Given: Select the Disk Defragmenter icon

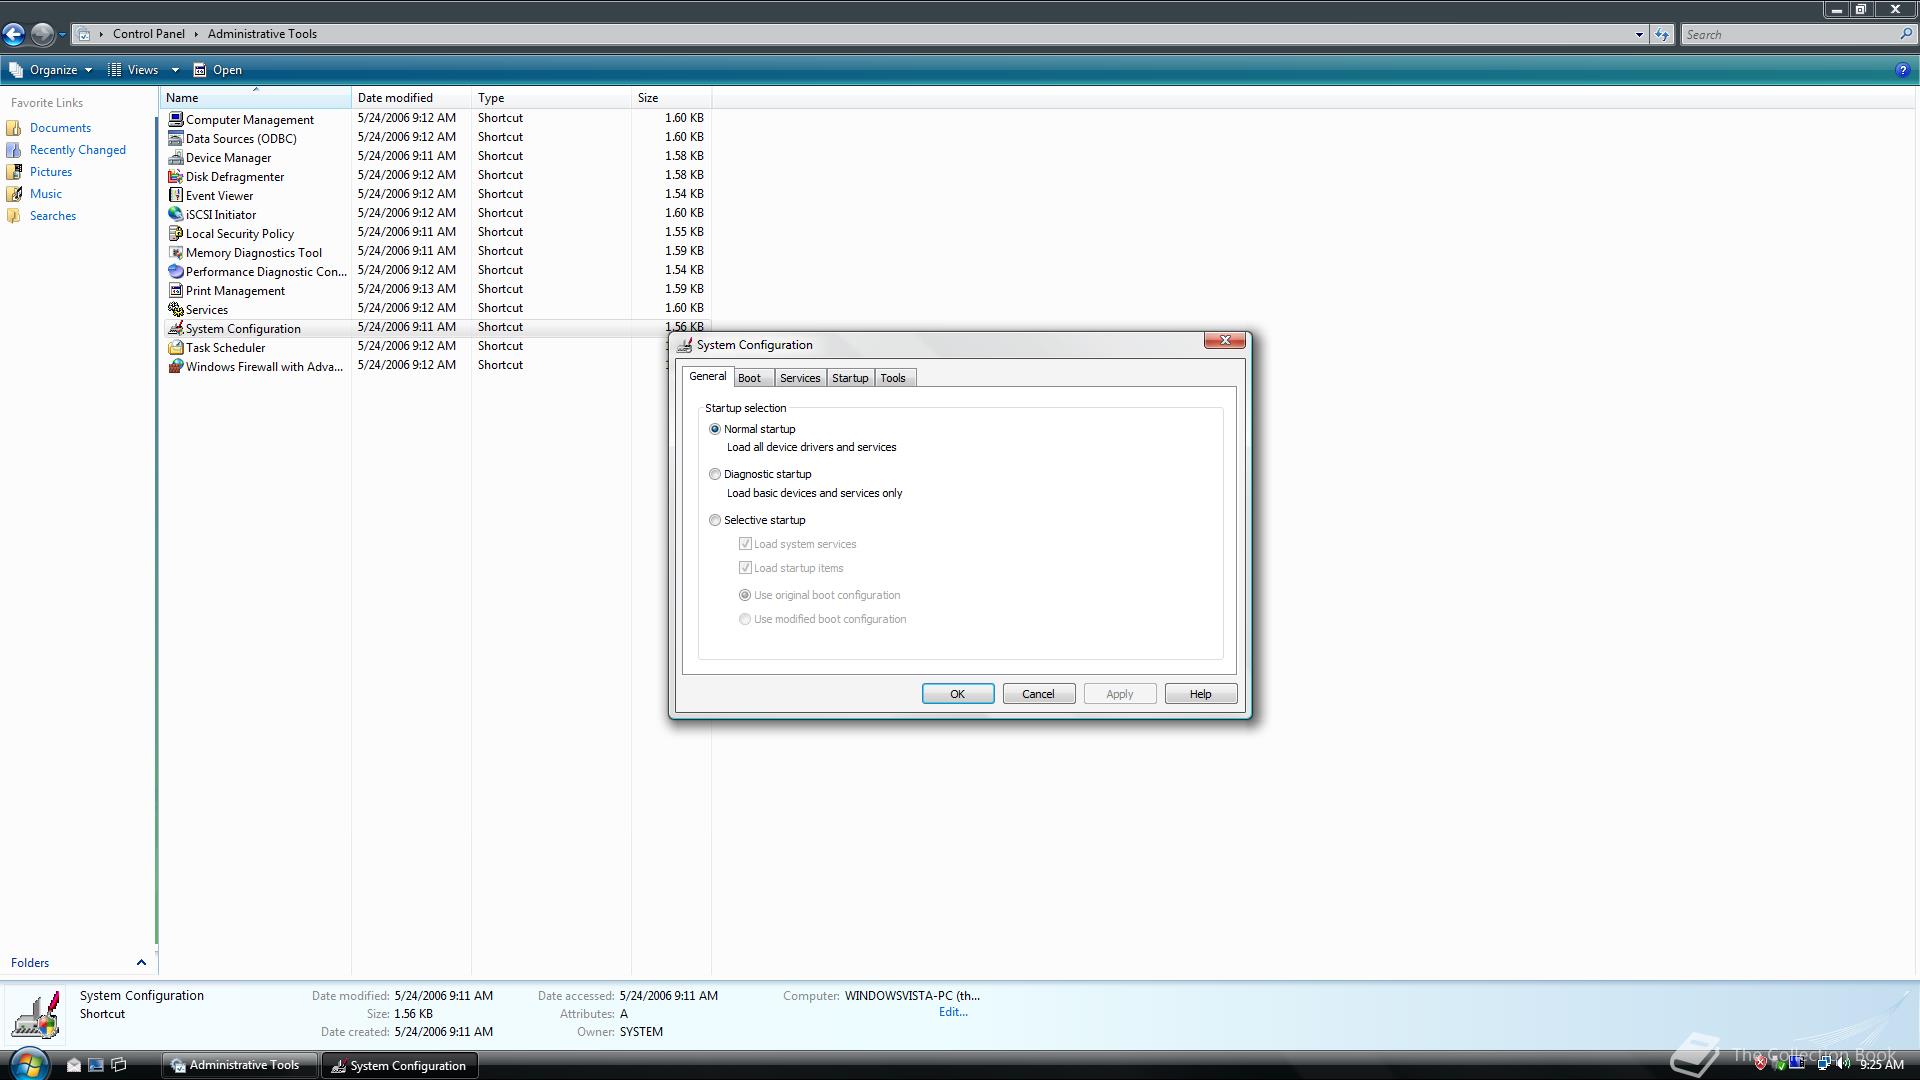Looking at the screenshot, I should 176,176.
